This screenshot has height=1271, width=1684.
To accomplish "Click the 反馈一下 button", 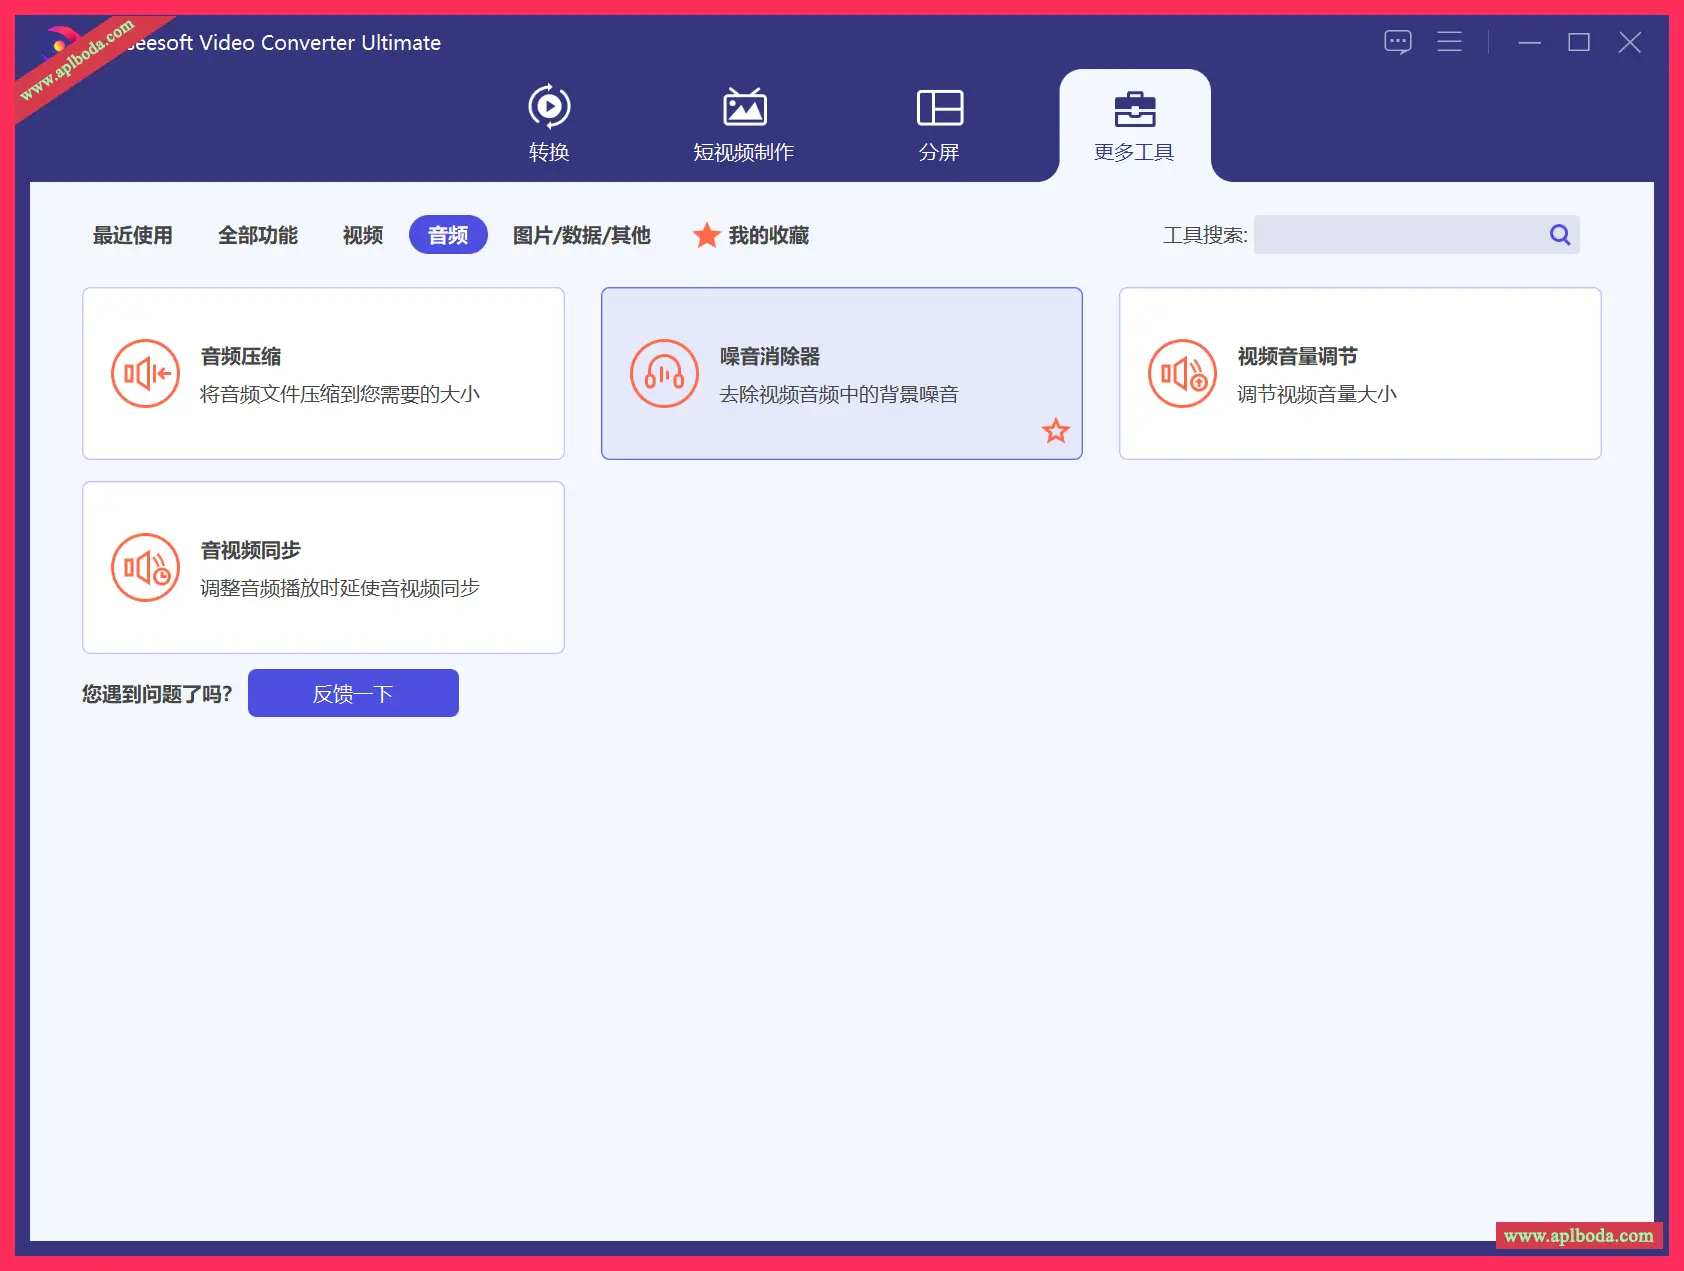I will pos(353,693).
